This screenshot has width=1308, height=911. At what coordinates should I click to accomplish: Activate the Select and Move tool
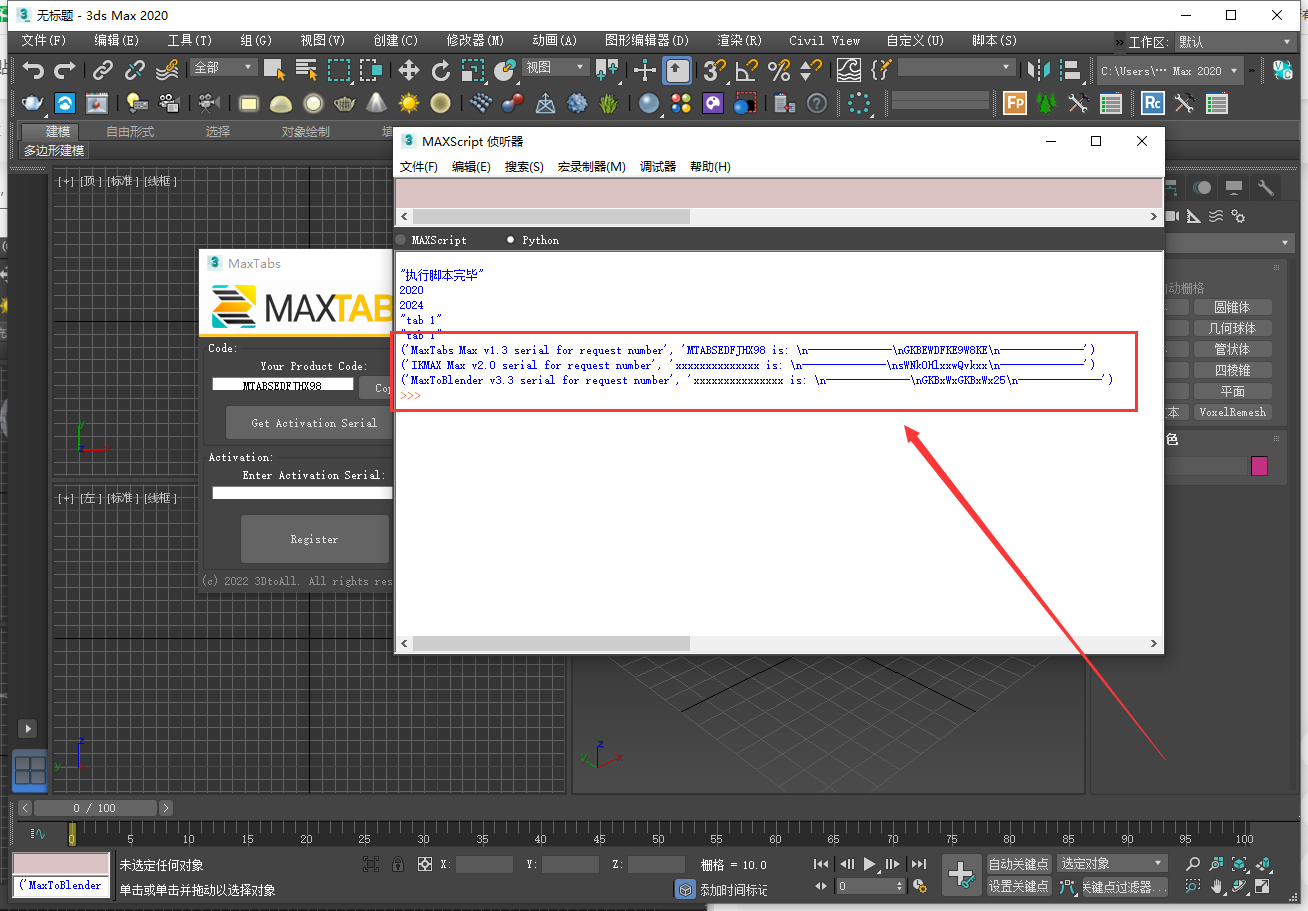tap(409, 70)
